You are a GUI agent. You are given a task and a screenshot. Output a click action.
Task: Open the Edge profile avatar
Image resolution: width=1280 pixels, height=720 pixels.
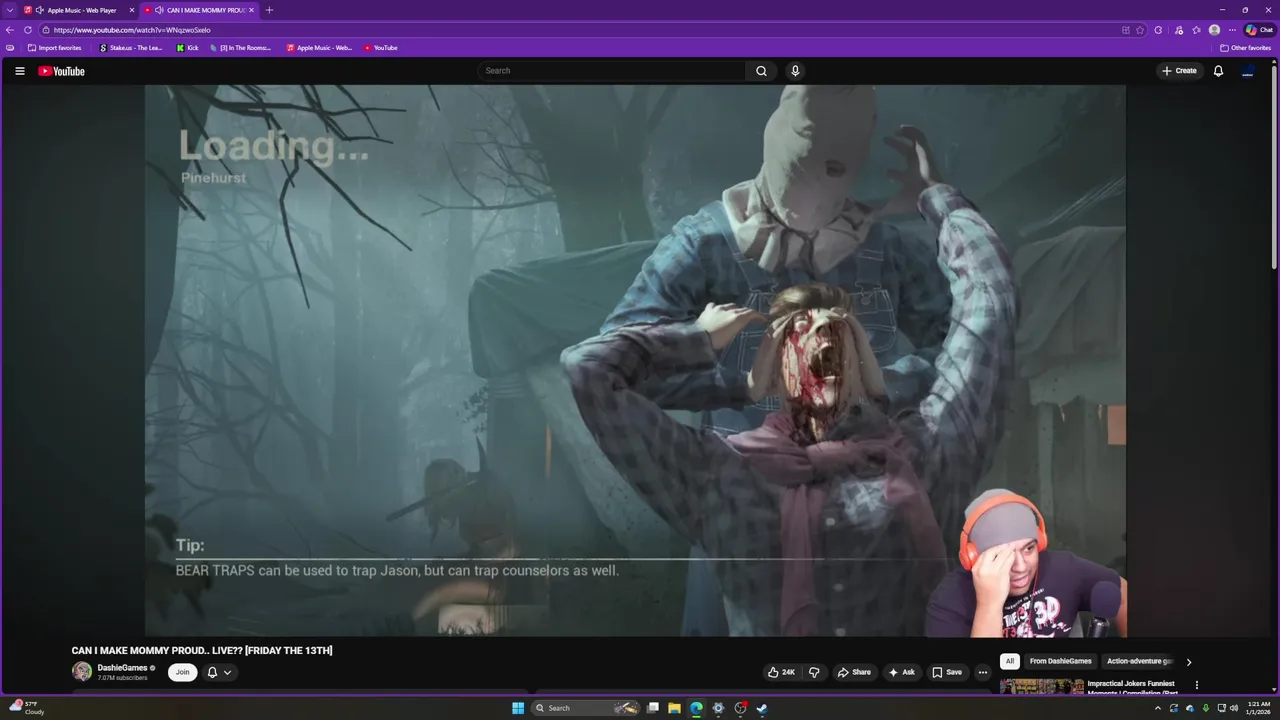click(1214, 30)
